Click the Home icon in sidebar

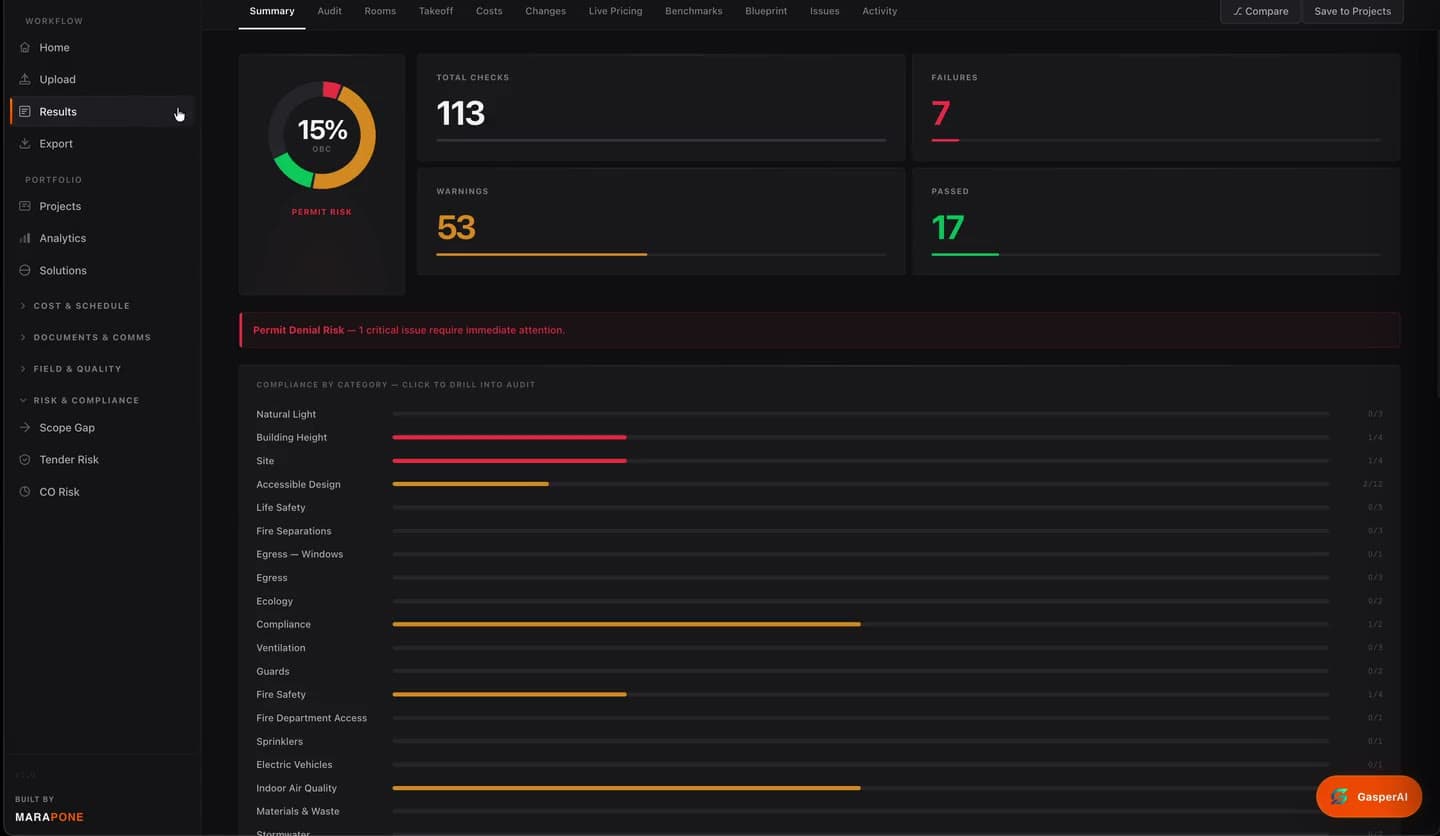pyautogui.click(x=25, y=47)
